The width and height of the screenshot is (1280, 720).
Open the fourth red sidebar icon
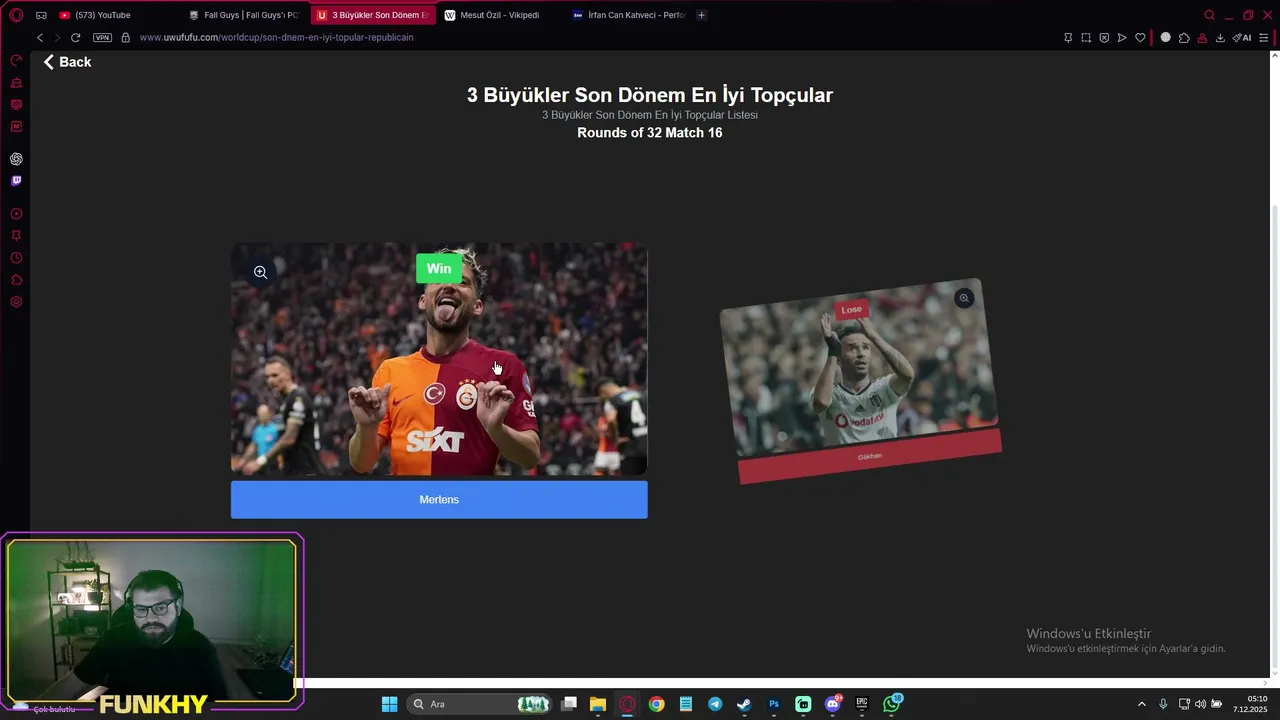click(16, 127)
